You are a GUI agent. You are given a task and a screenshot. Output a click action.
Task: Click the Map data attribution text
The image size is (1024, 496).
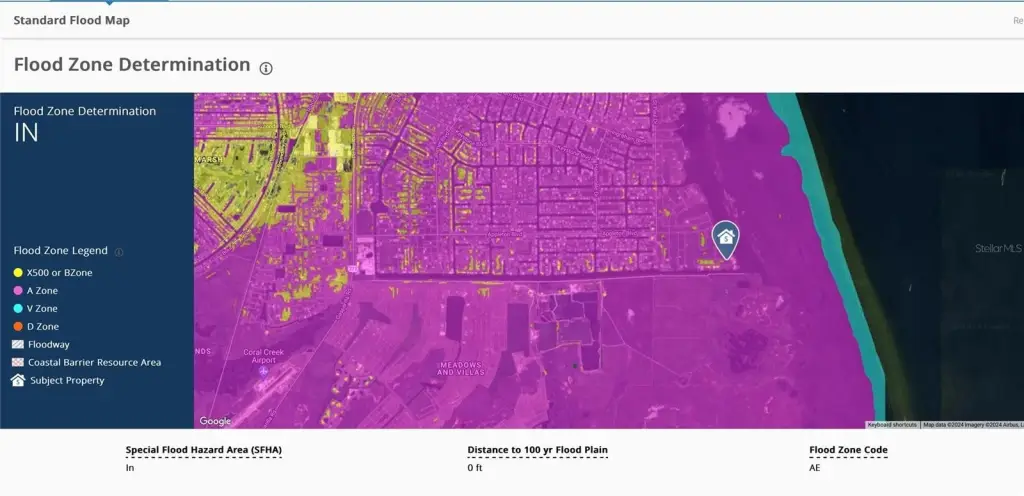970,425
